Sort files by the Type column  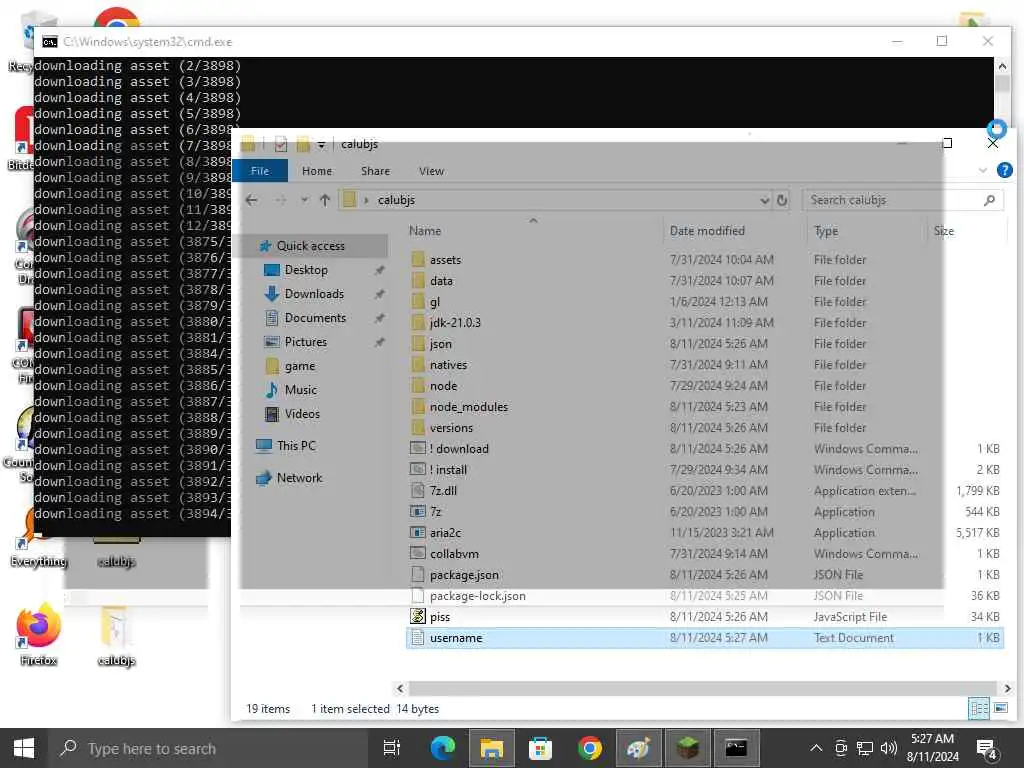(826, 231)
